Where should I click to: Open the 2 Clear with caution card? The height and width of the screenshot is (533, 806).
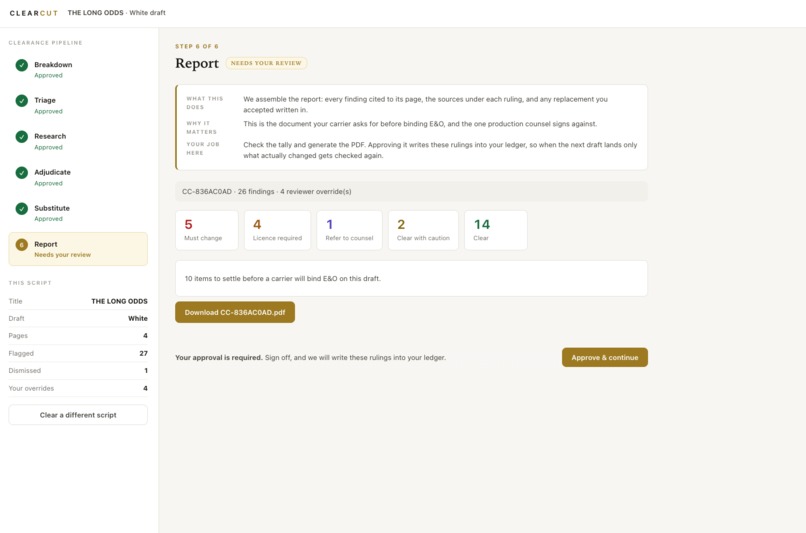[x=424, y=230]
